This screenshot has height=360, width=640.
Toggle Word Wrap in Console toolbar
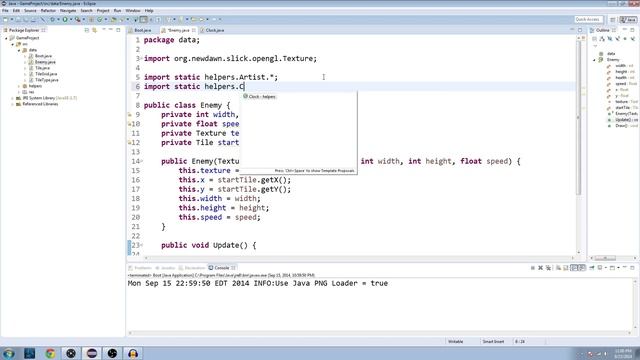(x=574, y=268)
